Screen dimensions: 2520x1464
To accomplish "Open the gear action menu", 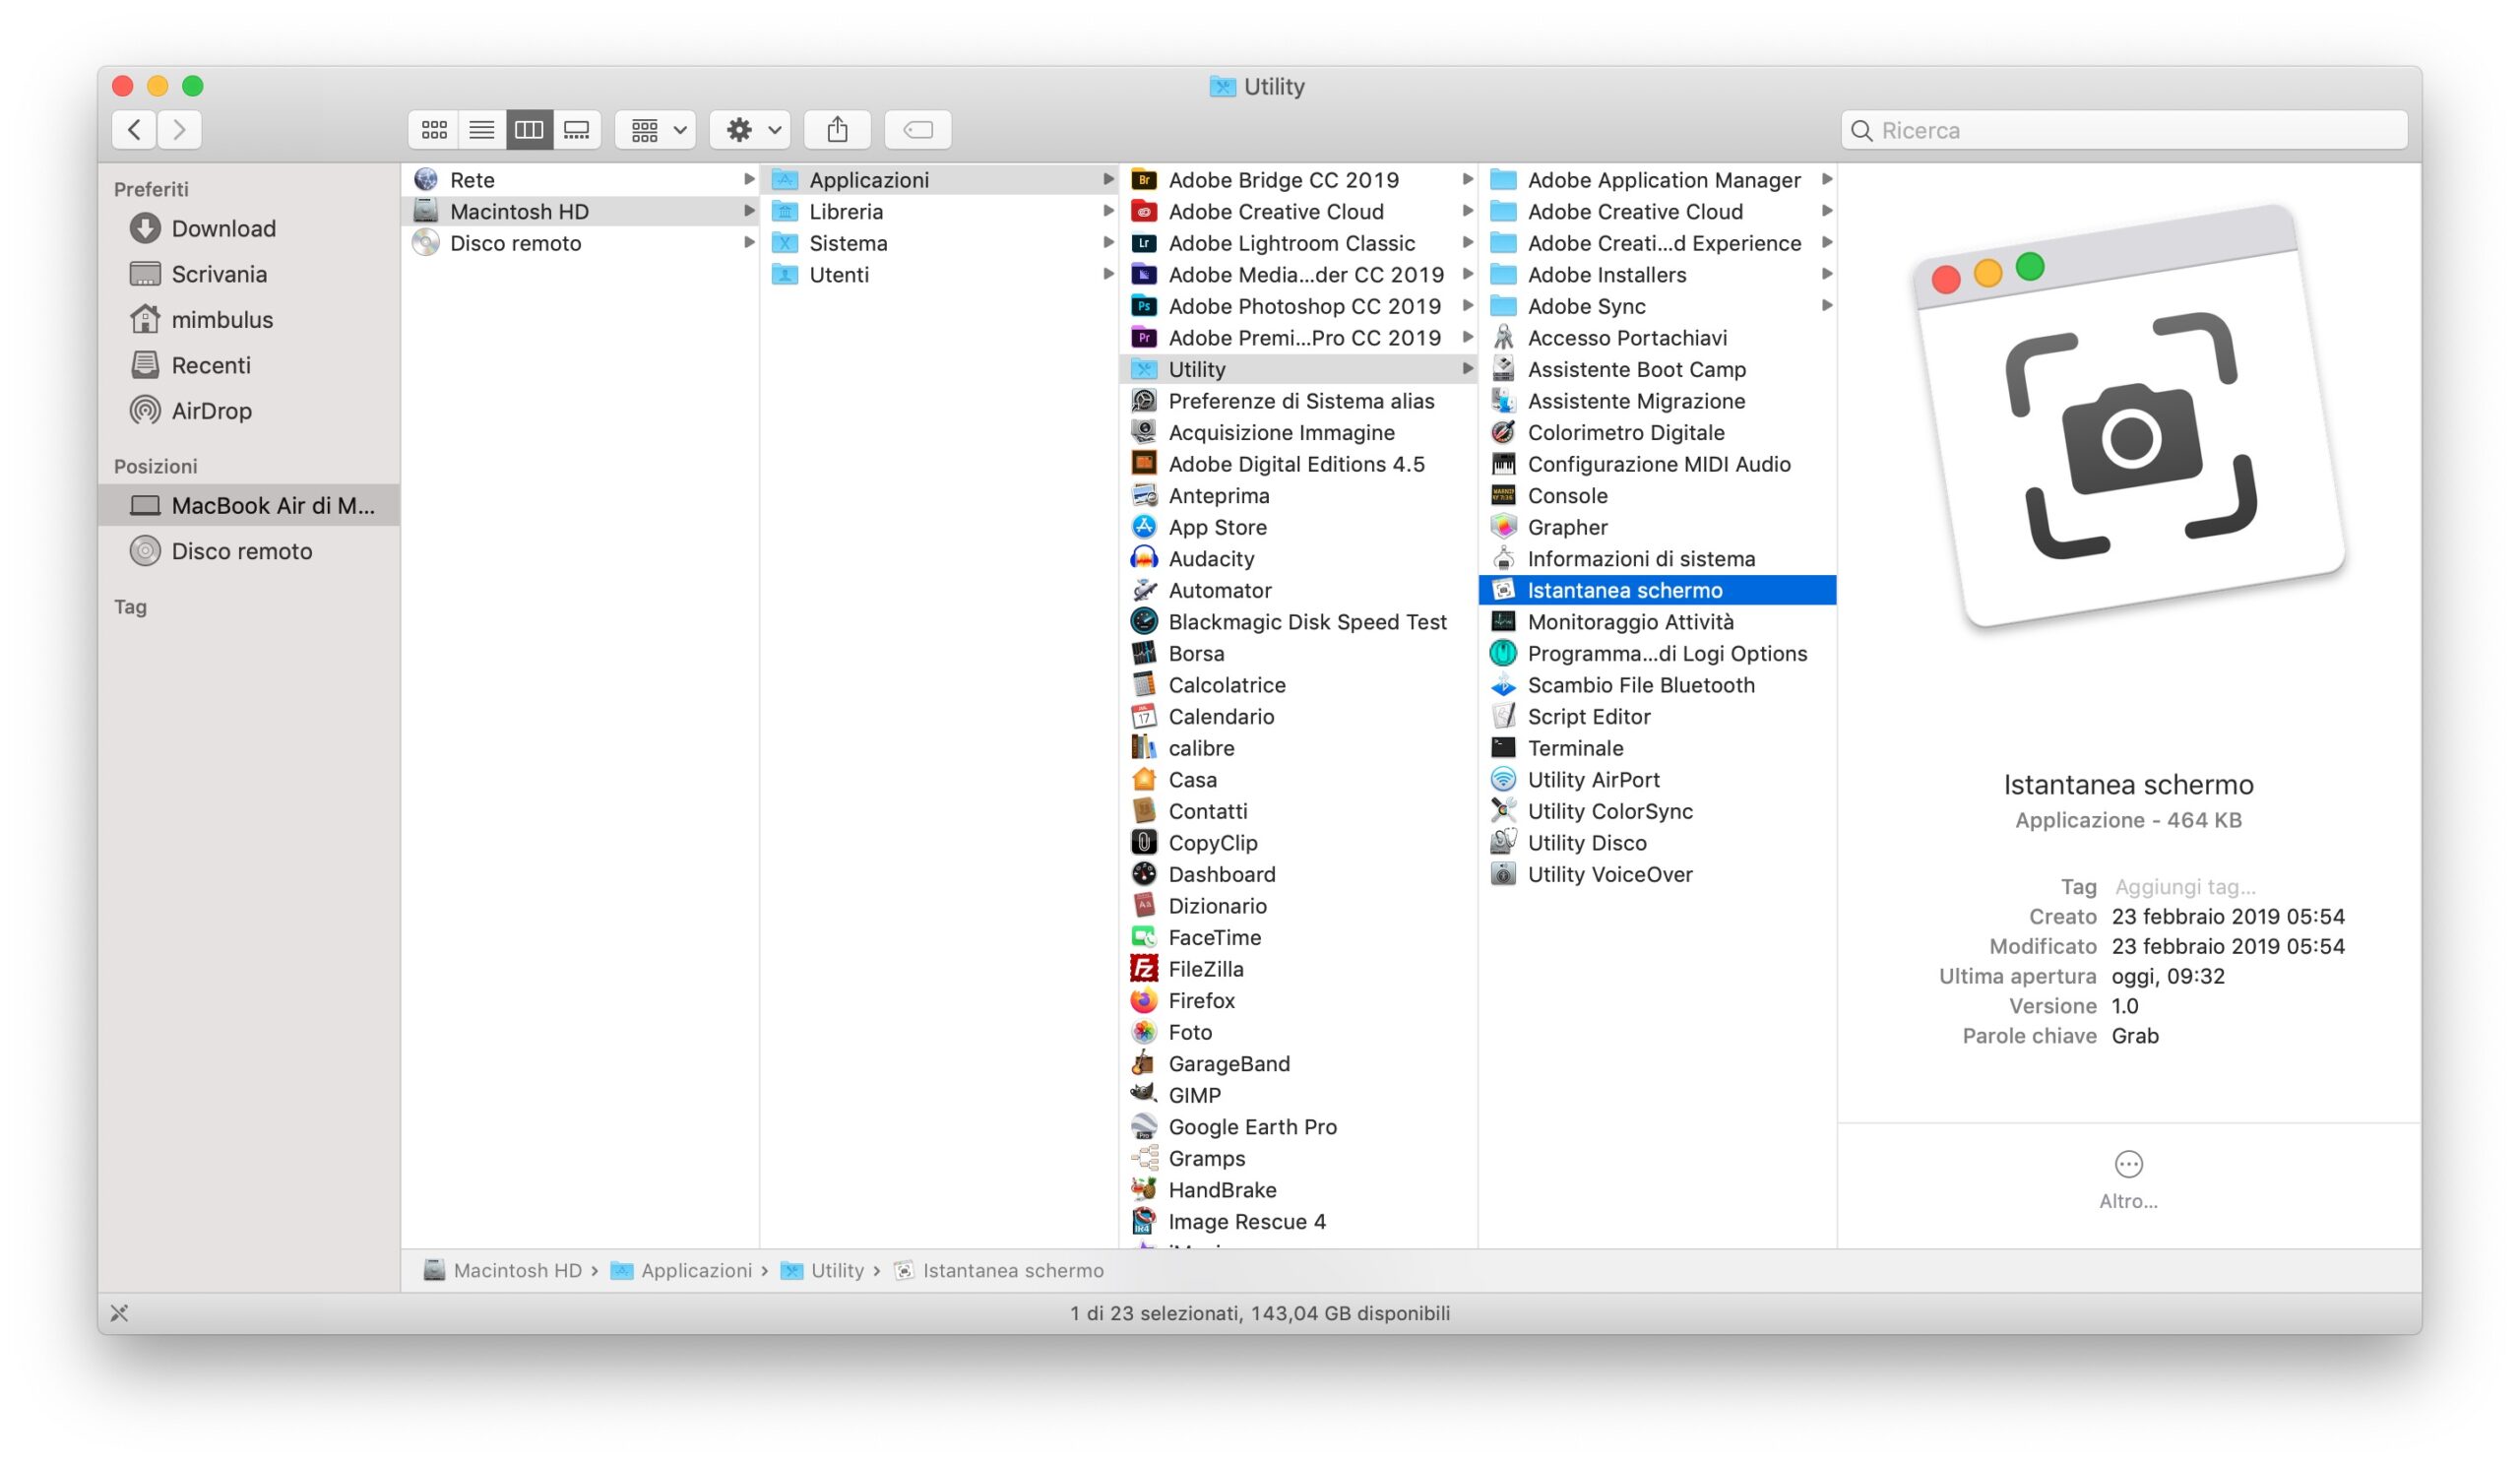I will (751, 130).
